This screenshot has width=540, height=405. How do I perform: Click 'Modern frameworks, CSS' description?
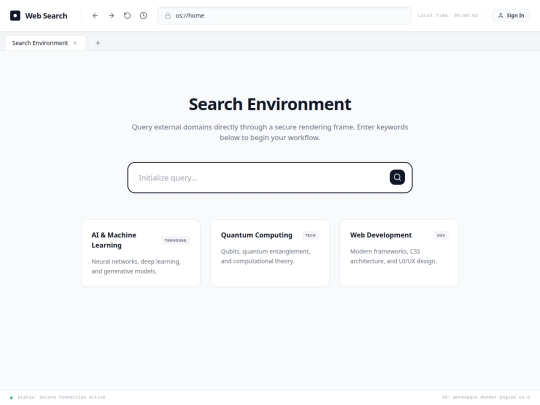(x=393, y=256)
